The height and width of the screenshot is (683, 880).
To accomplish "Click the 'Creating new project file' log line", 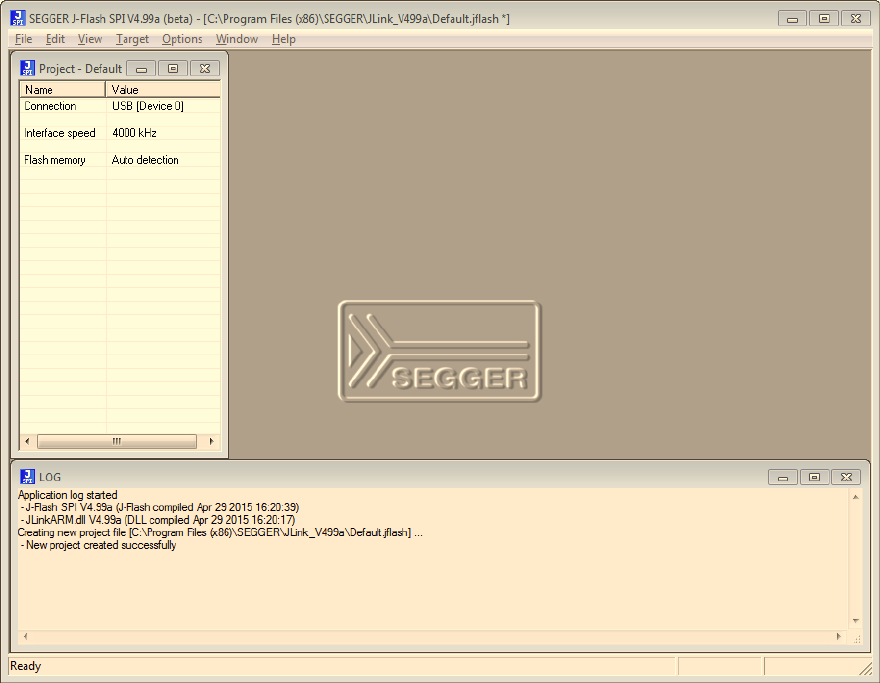I will 220,533.
